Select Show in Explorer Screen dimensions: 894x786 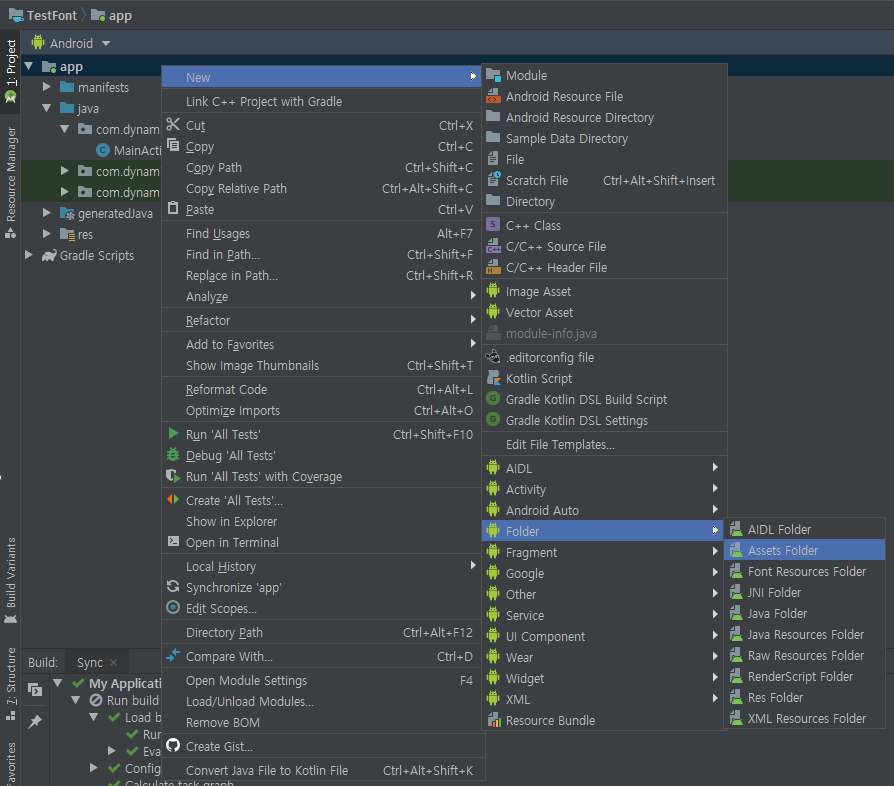(x=322, y=521)
